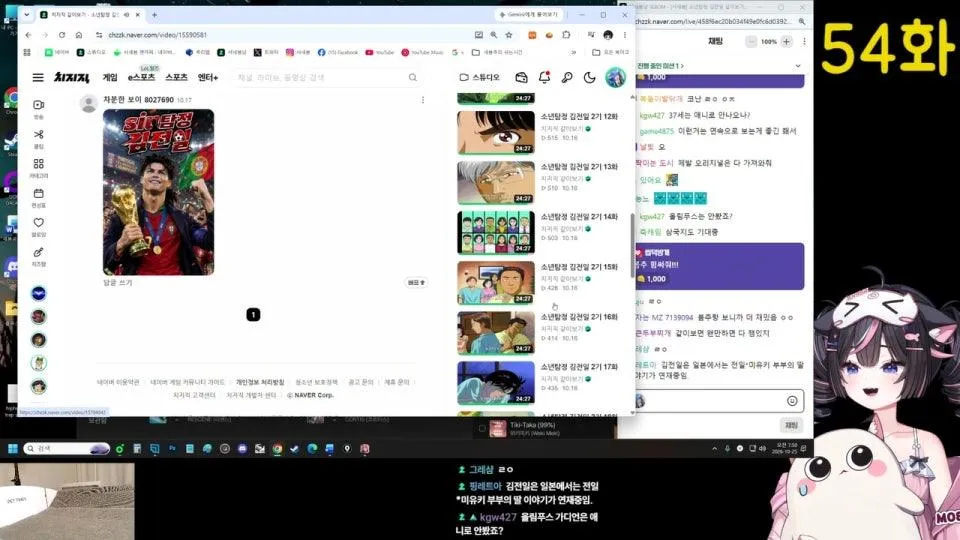Open video 소년탐정 김전일 2기 12화
The width and height of the screenshot is (960, 540).
point(579,116)
